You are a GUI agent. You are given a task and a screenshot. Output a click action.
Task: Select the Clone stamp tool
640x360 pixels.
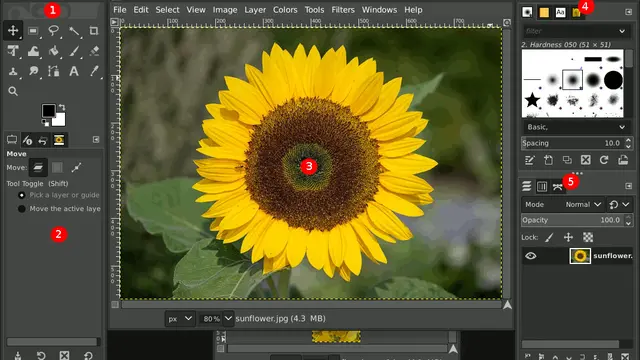13,71
